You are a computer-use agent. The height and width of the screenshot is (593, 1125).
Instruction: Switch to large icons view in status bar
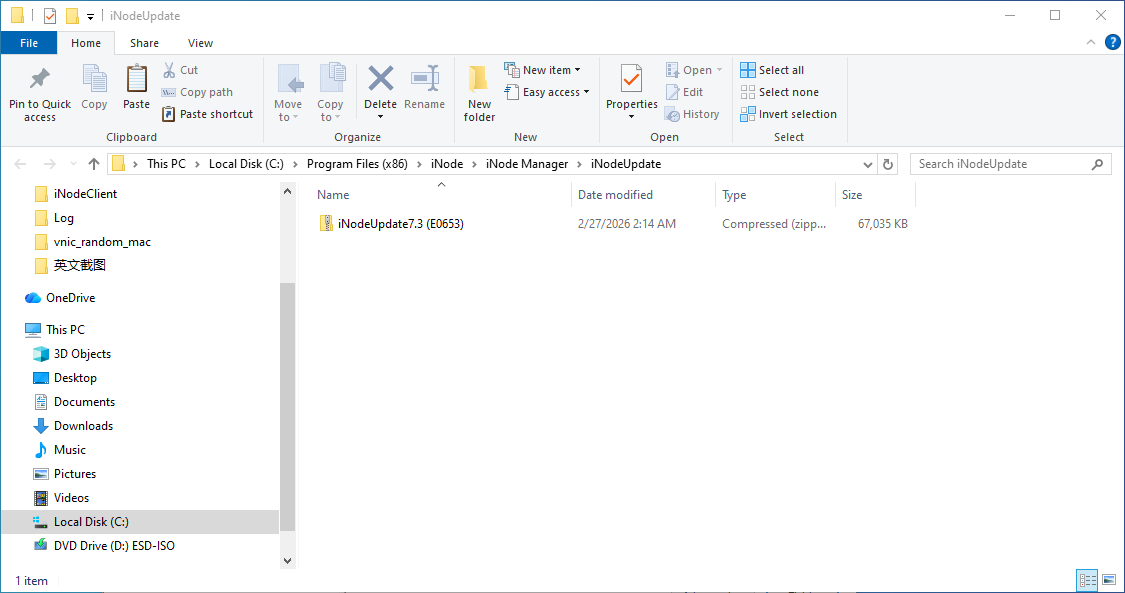(x=1108, y=580)
